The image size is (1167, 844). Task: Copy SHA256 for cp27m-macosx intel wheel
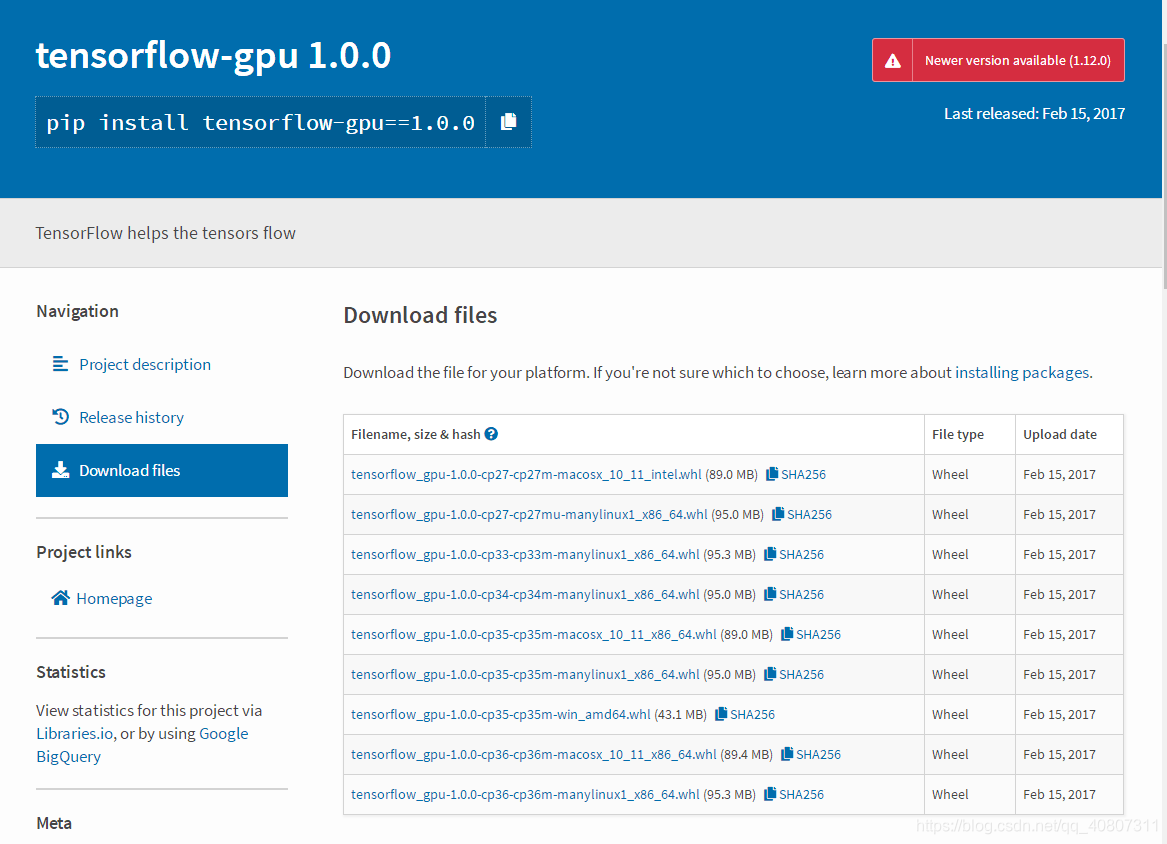(x=796, y=474)
